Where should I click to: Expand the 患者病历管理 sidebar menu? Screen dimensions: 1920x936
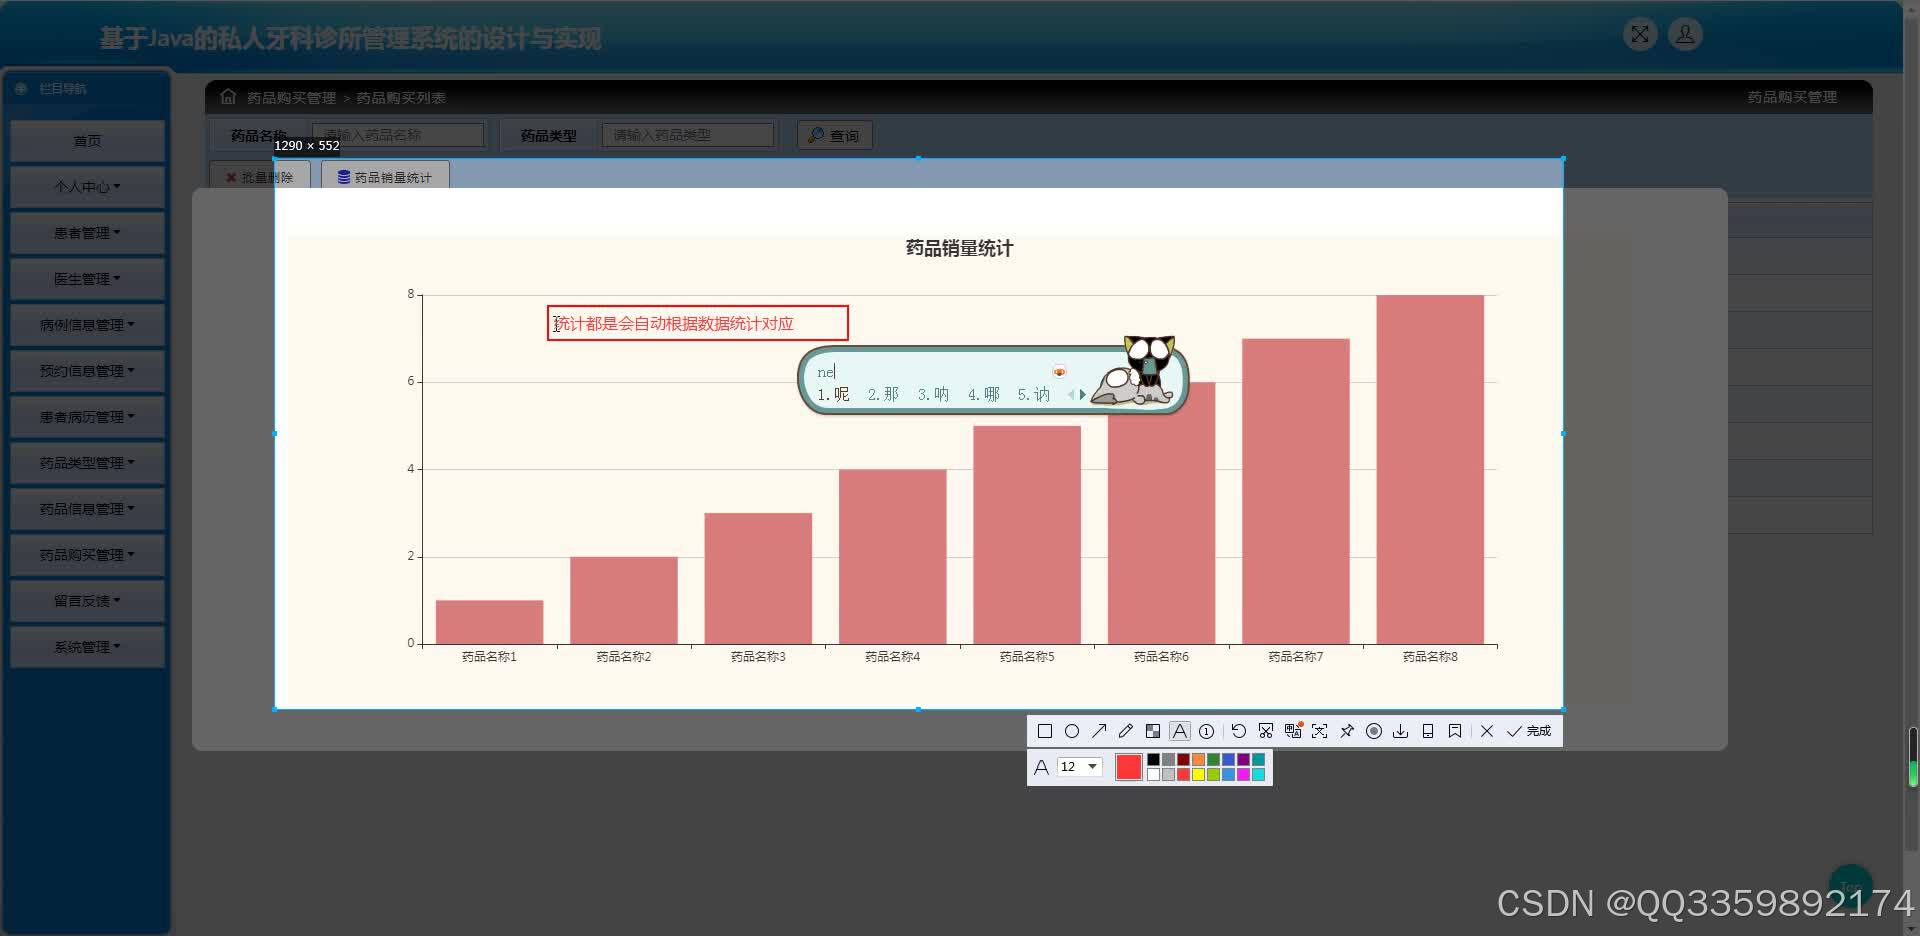point(87,417)
